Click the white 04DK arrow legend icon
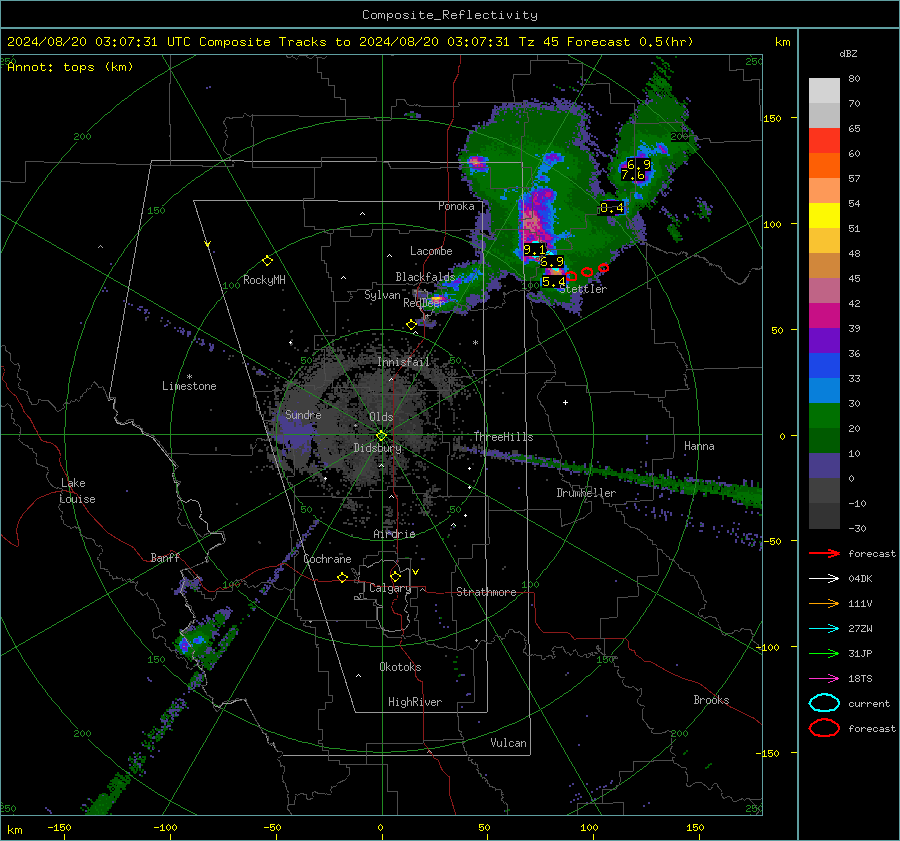The width and height of the screenshot is (900, 841). pos(824,578)
